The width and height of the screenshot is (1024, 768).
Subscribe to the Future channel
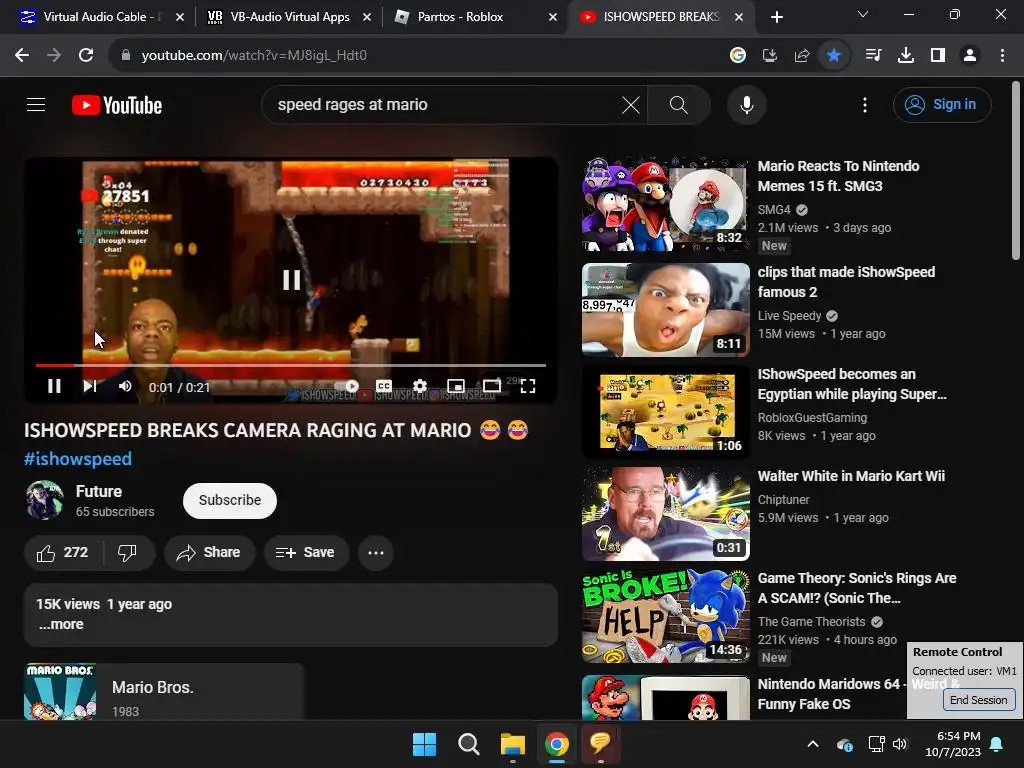(230, 501)
